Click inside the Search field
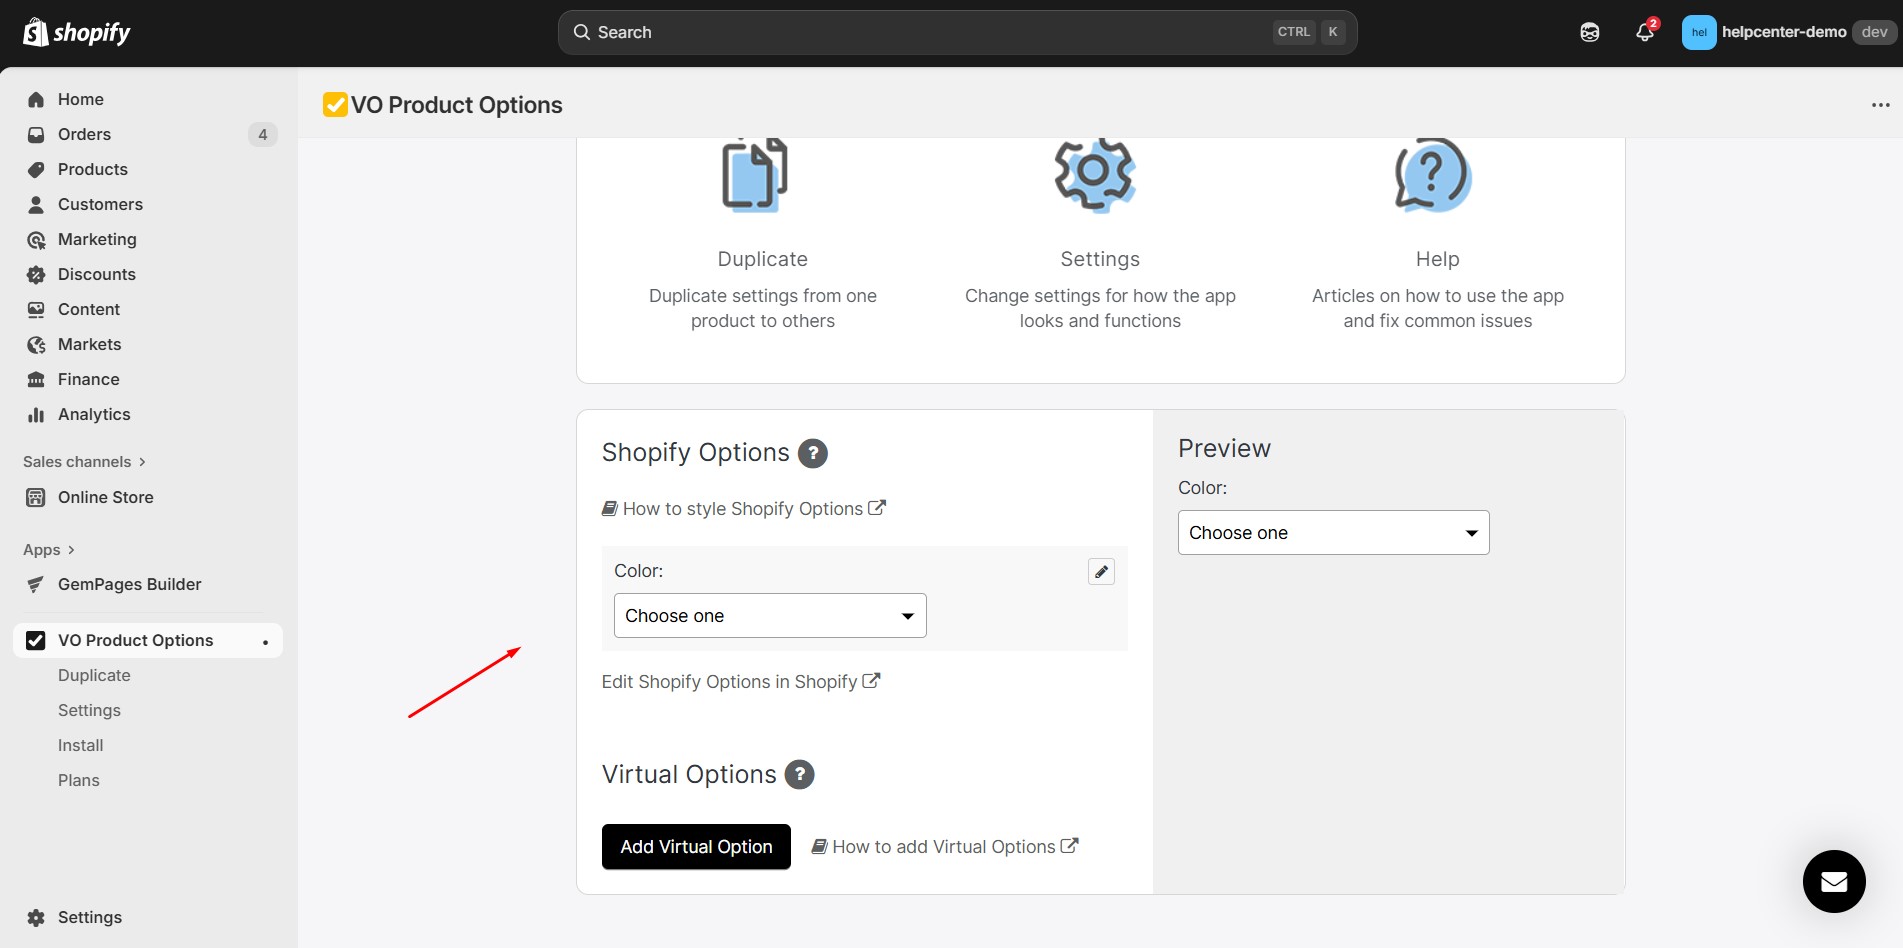This screenshot has width=1903, height=948. pos(900,31)
